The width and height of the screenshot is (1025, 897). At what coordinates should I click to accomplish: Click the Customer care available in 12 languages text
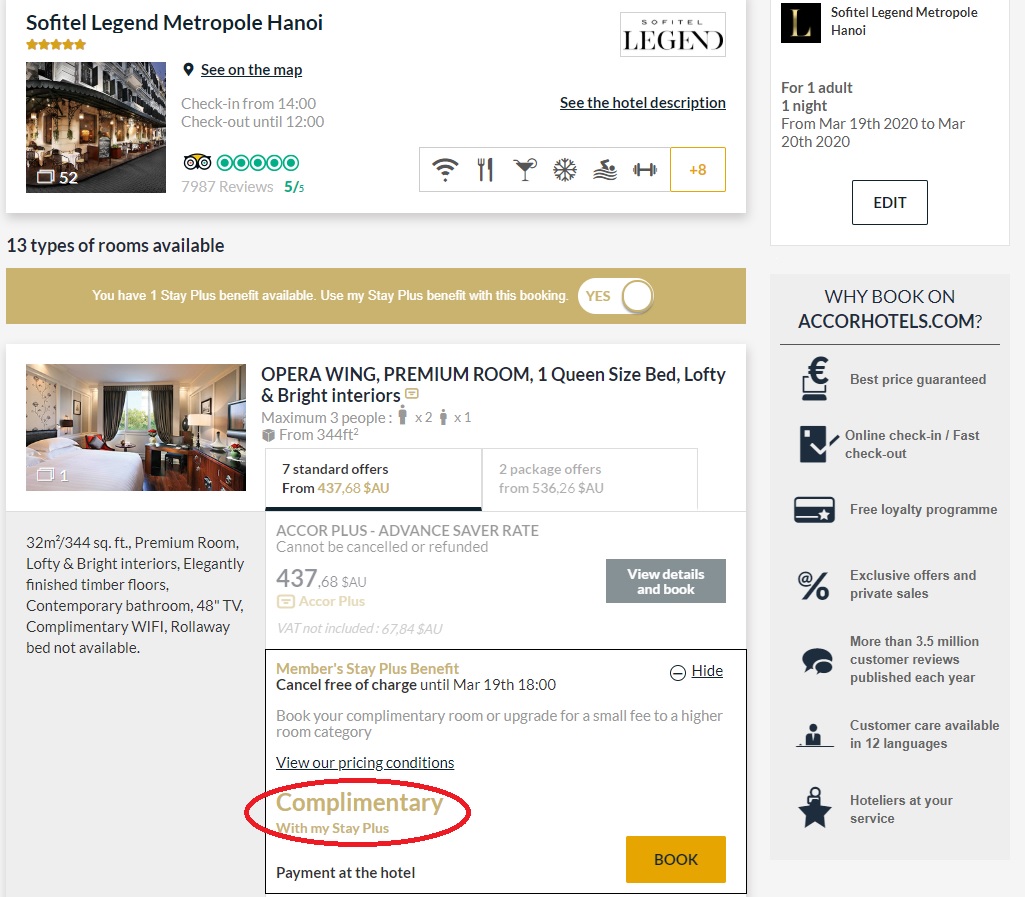coord(924,734)
